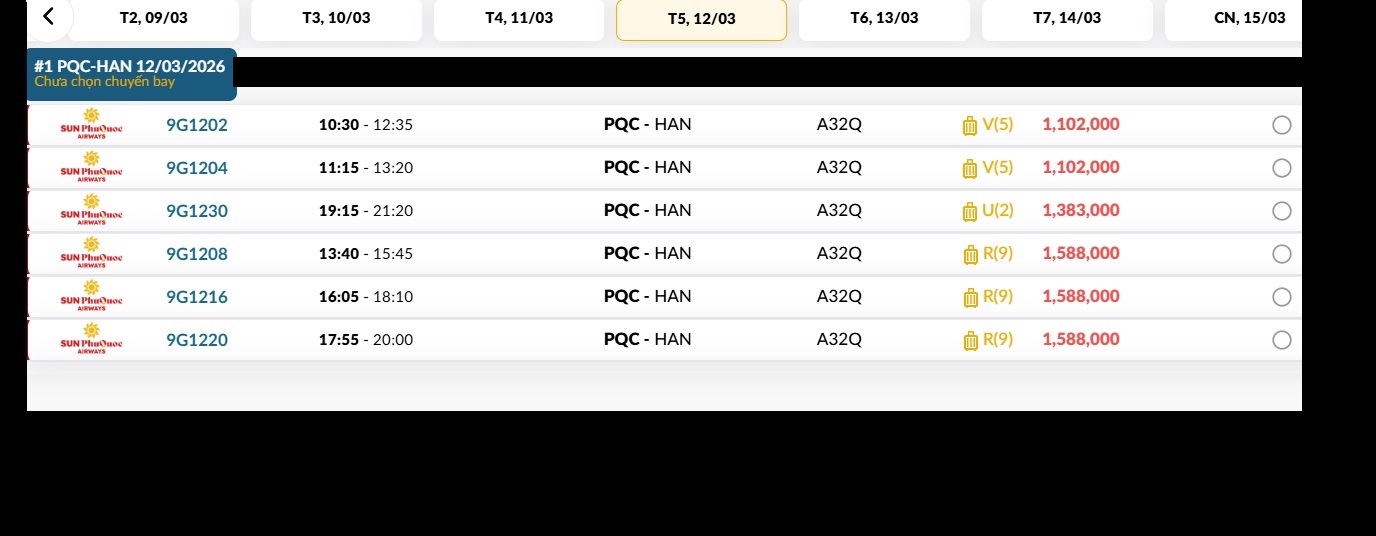Click flight number 9G1204 link
Screen dimensions: 1376x536
coord(197,168)
